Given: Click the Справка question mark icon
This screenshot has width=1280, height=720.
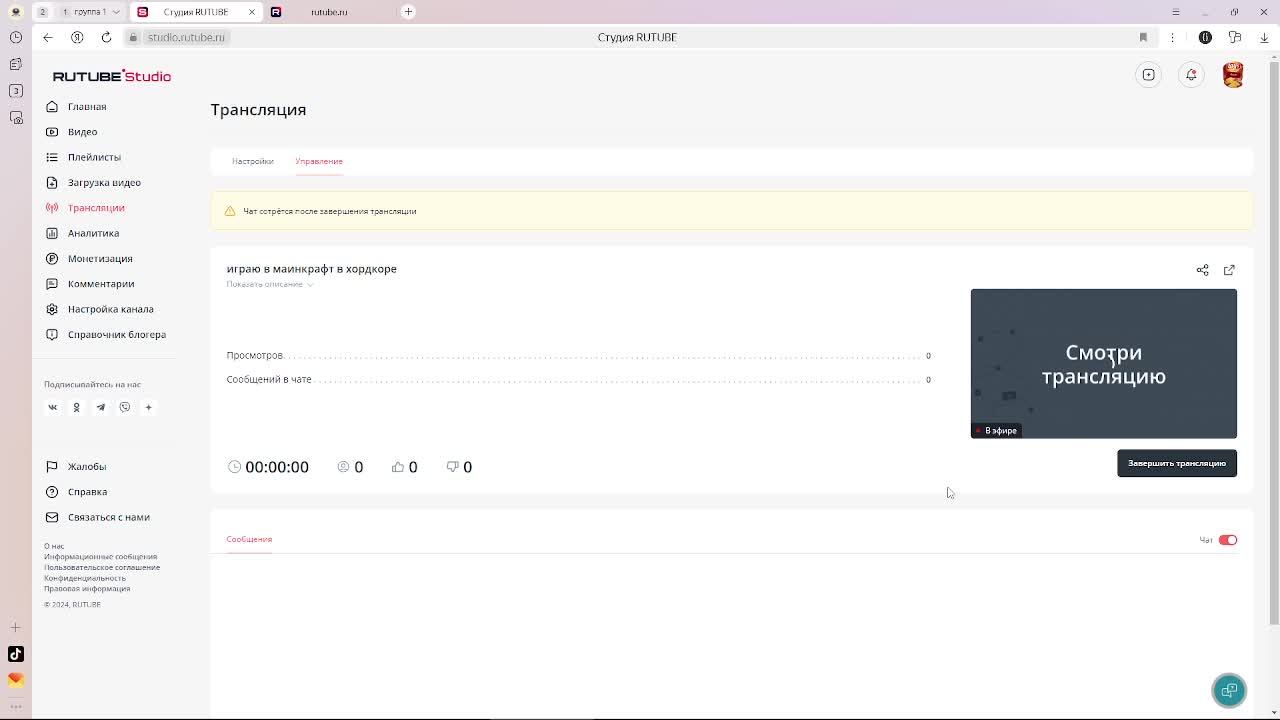Looking at the screenshot, I should (52, 492).
